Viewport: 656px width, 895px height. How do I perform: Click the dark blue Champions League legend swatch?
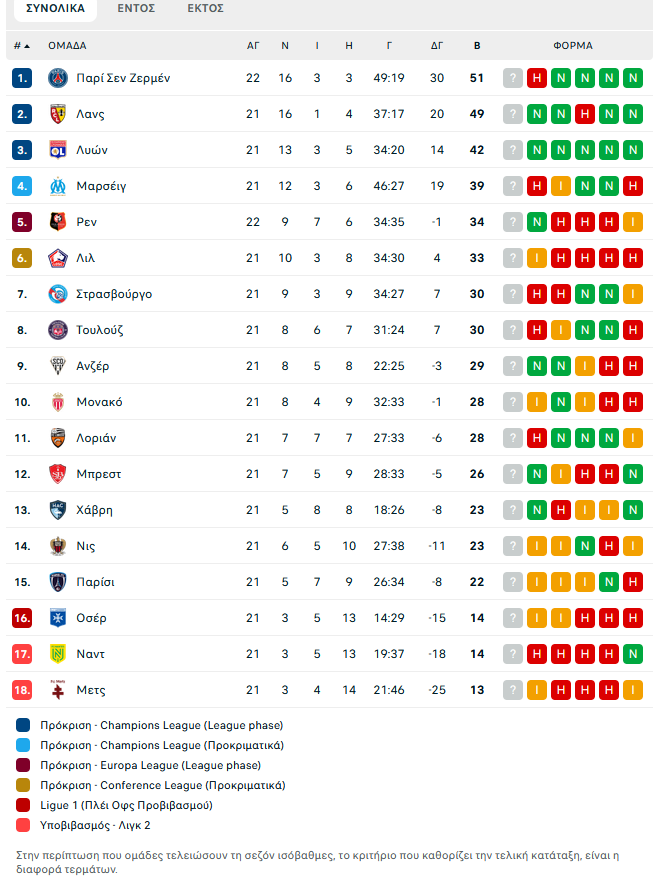click(23, 725)
